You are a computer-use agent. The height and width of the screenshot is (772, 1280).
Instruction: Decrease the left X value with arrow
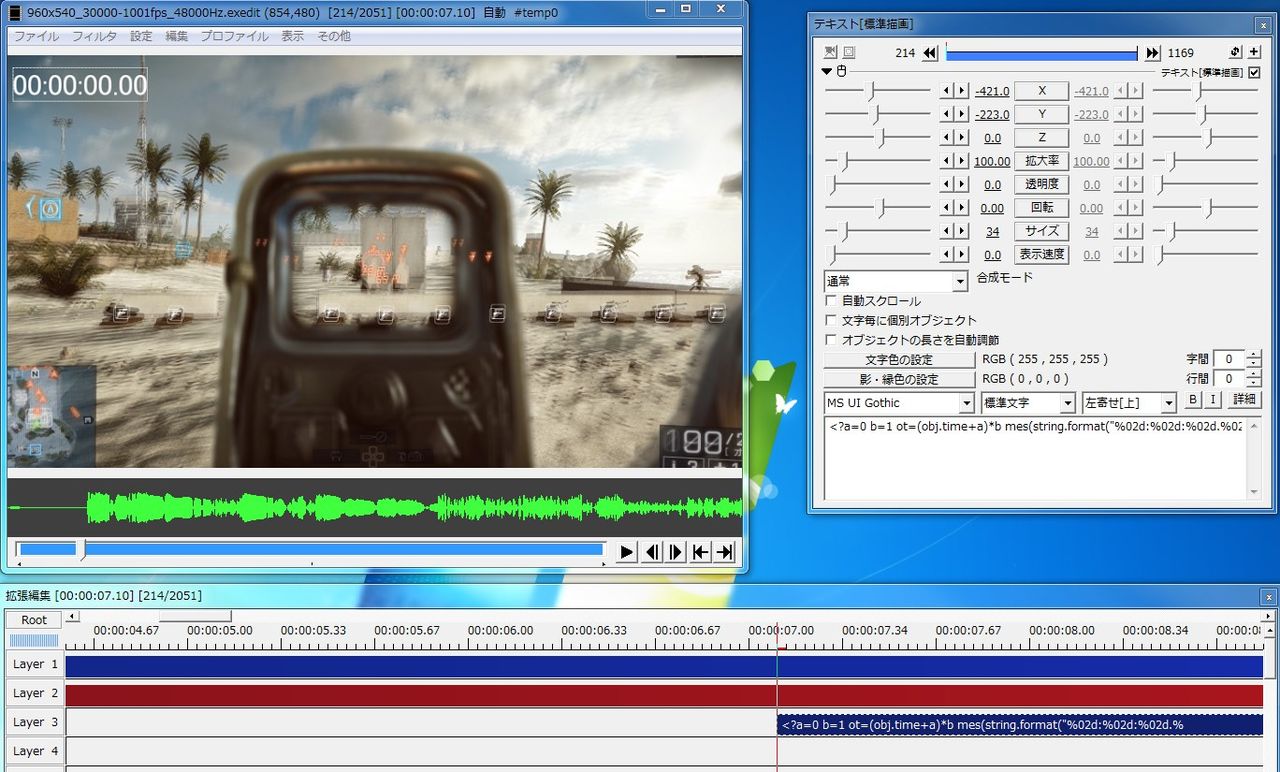coord(947,91)
